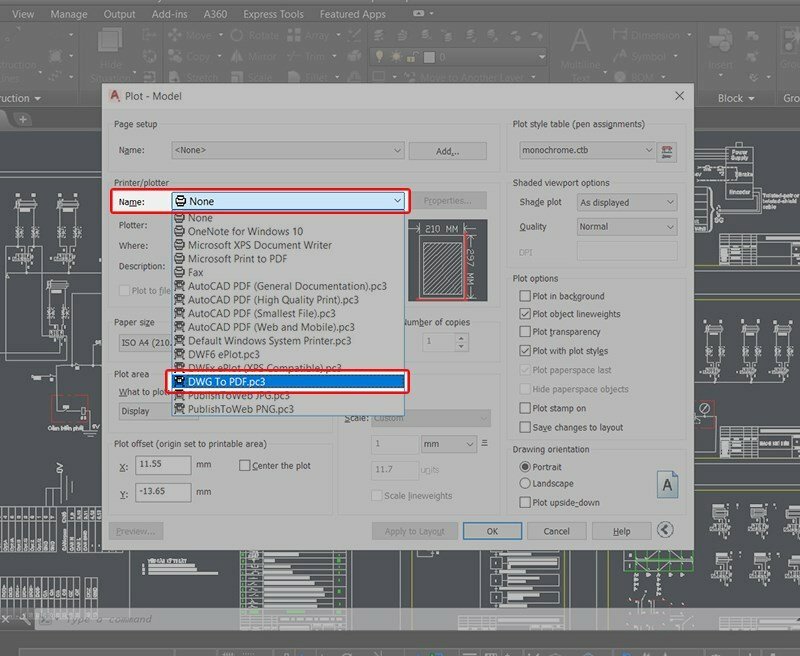Increase number of copies with the stepper
The width and height of the screenshot is (800, 656).
pos(462,336)
